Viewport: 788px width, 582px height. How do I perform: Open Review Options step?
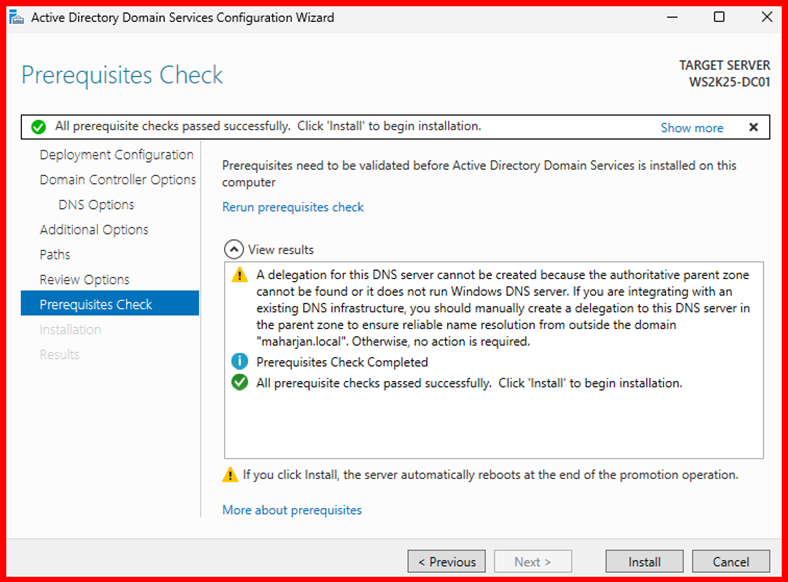(84, 280)
